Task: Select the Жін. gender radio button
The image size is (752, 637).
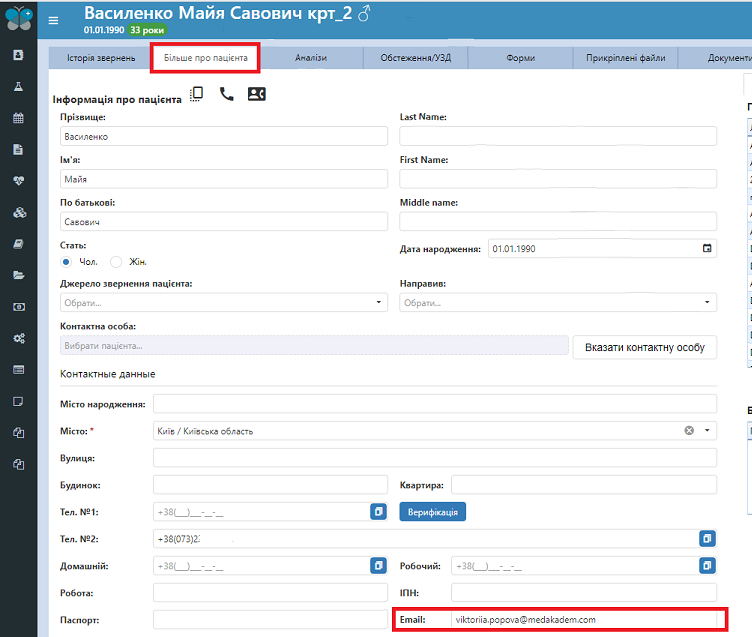Action: (116, 262)
